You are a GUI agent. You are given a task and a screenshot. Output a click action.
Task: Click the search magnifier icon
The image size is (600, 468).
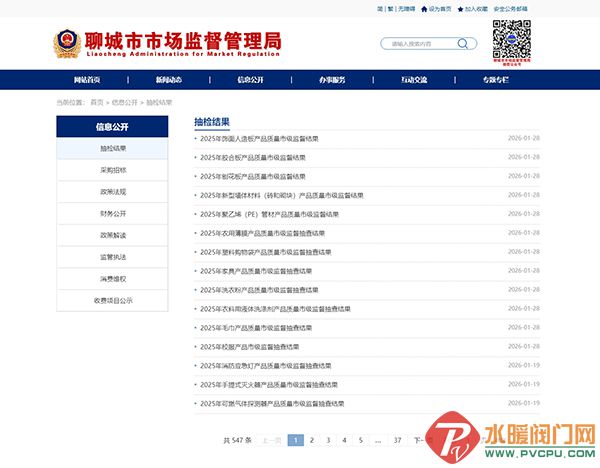pyautogui.click(x=461, y=43)
